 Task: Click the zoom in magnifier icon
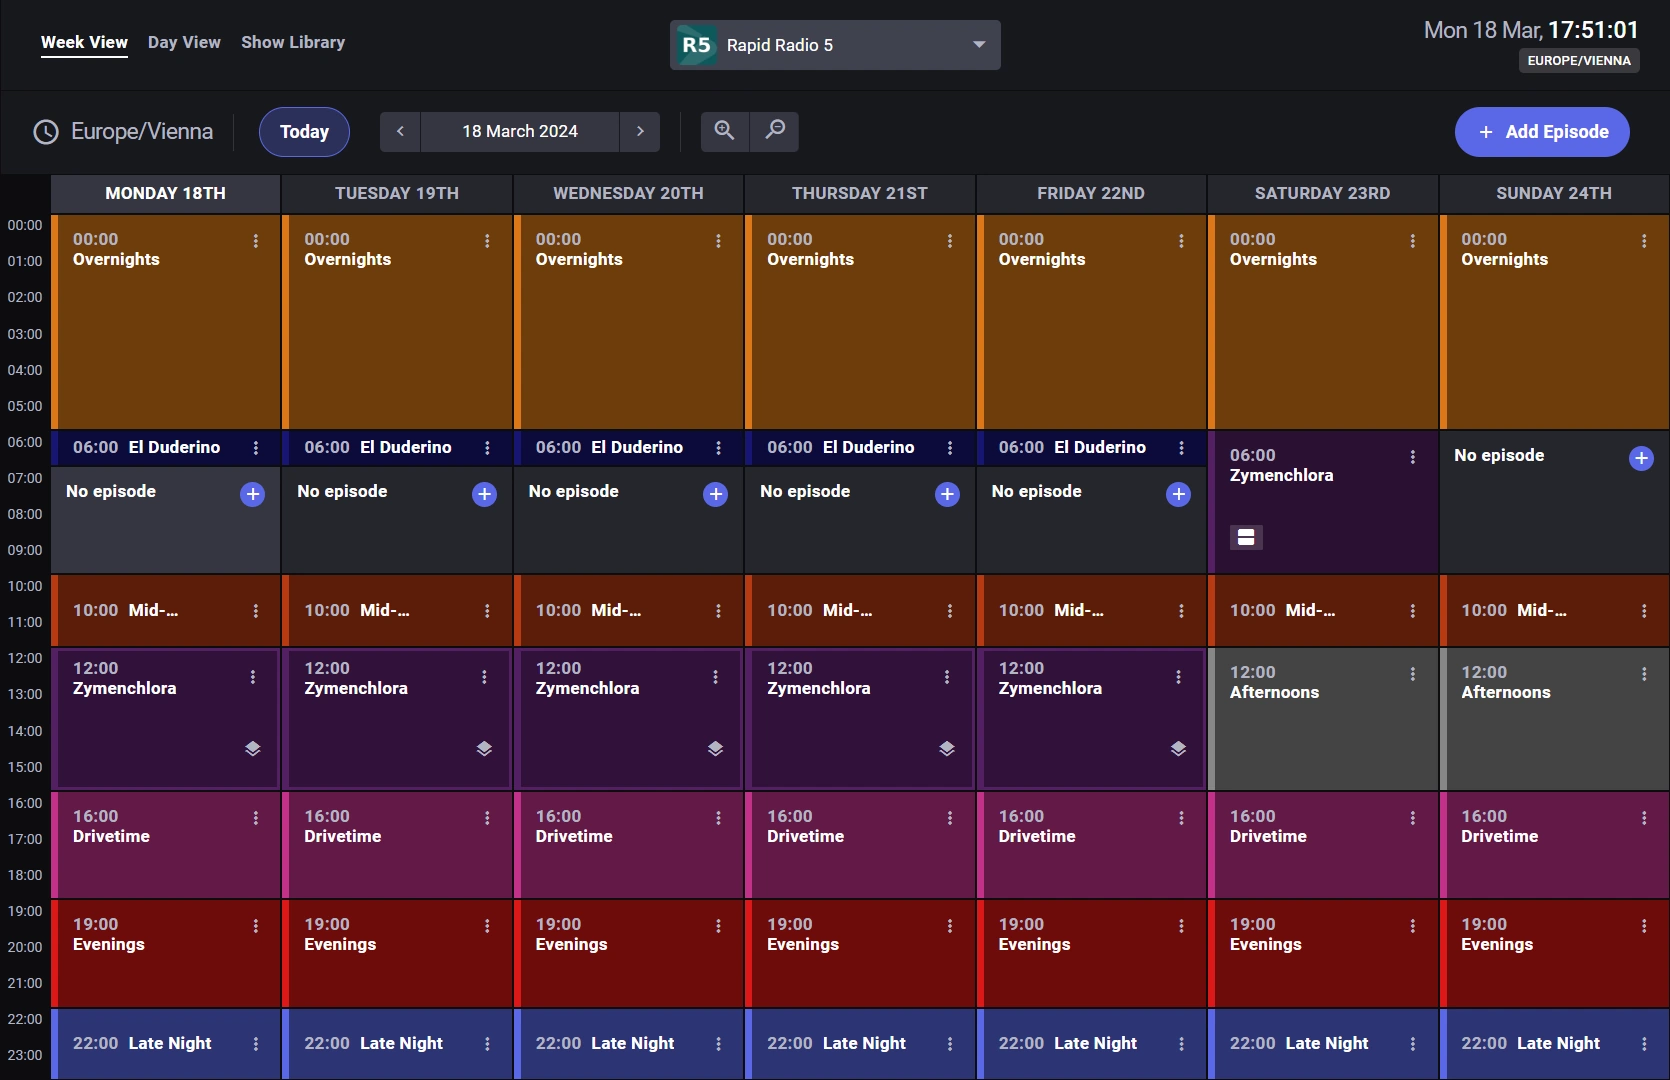[725, 131]
